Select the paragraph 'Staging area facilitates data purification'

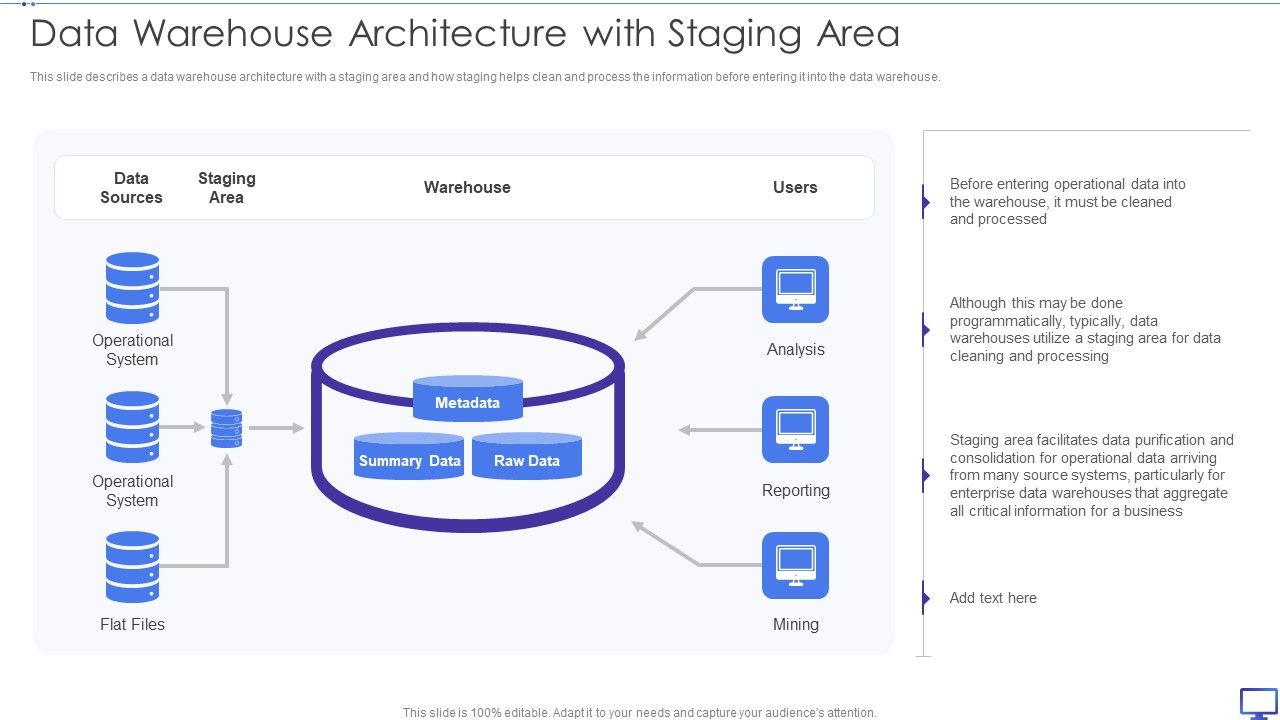coord(1092,475)
